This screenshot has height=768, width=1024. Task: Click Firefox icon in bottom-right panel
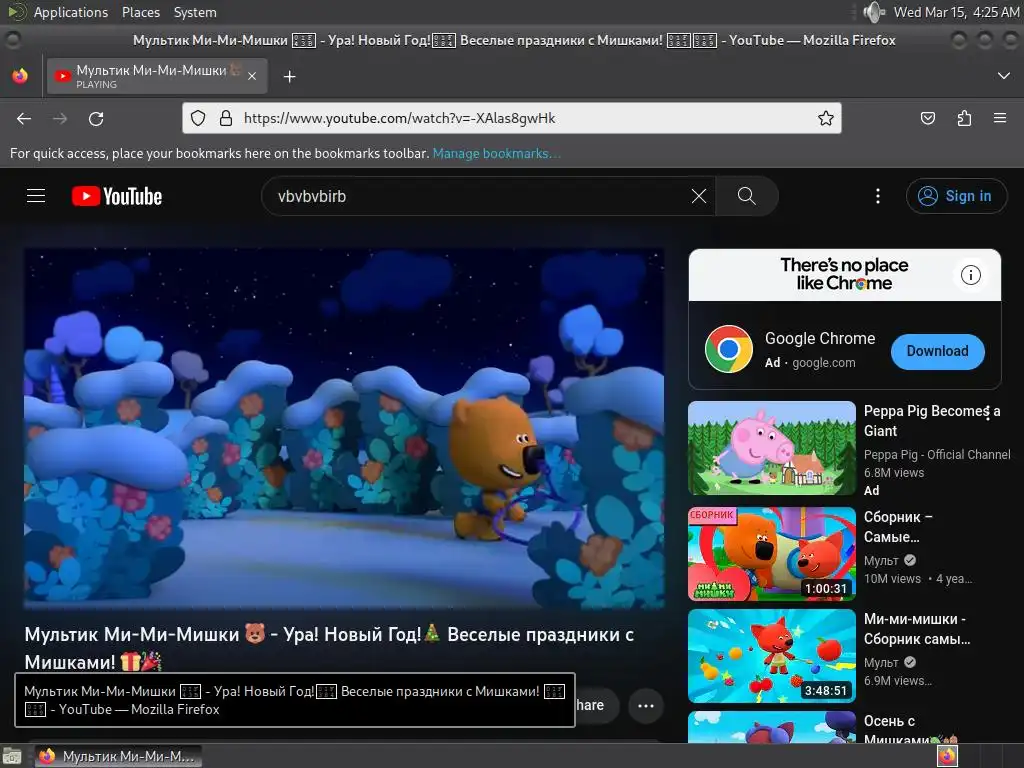pos(946,756)
